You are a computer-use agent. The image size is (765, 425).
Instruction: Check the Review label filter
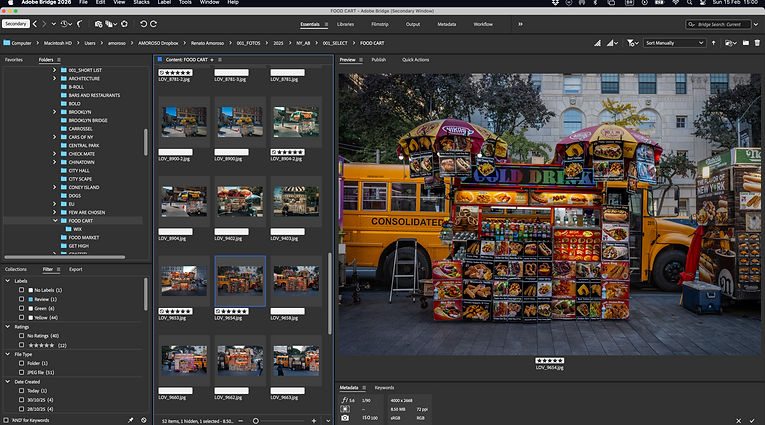click(21, 299)
